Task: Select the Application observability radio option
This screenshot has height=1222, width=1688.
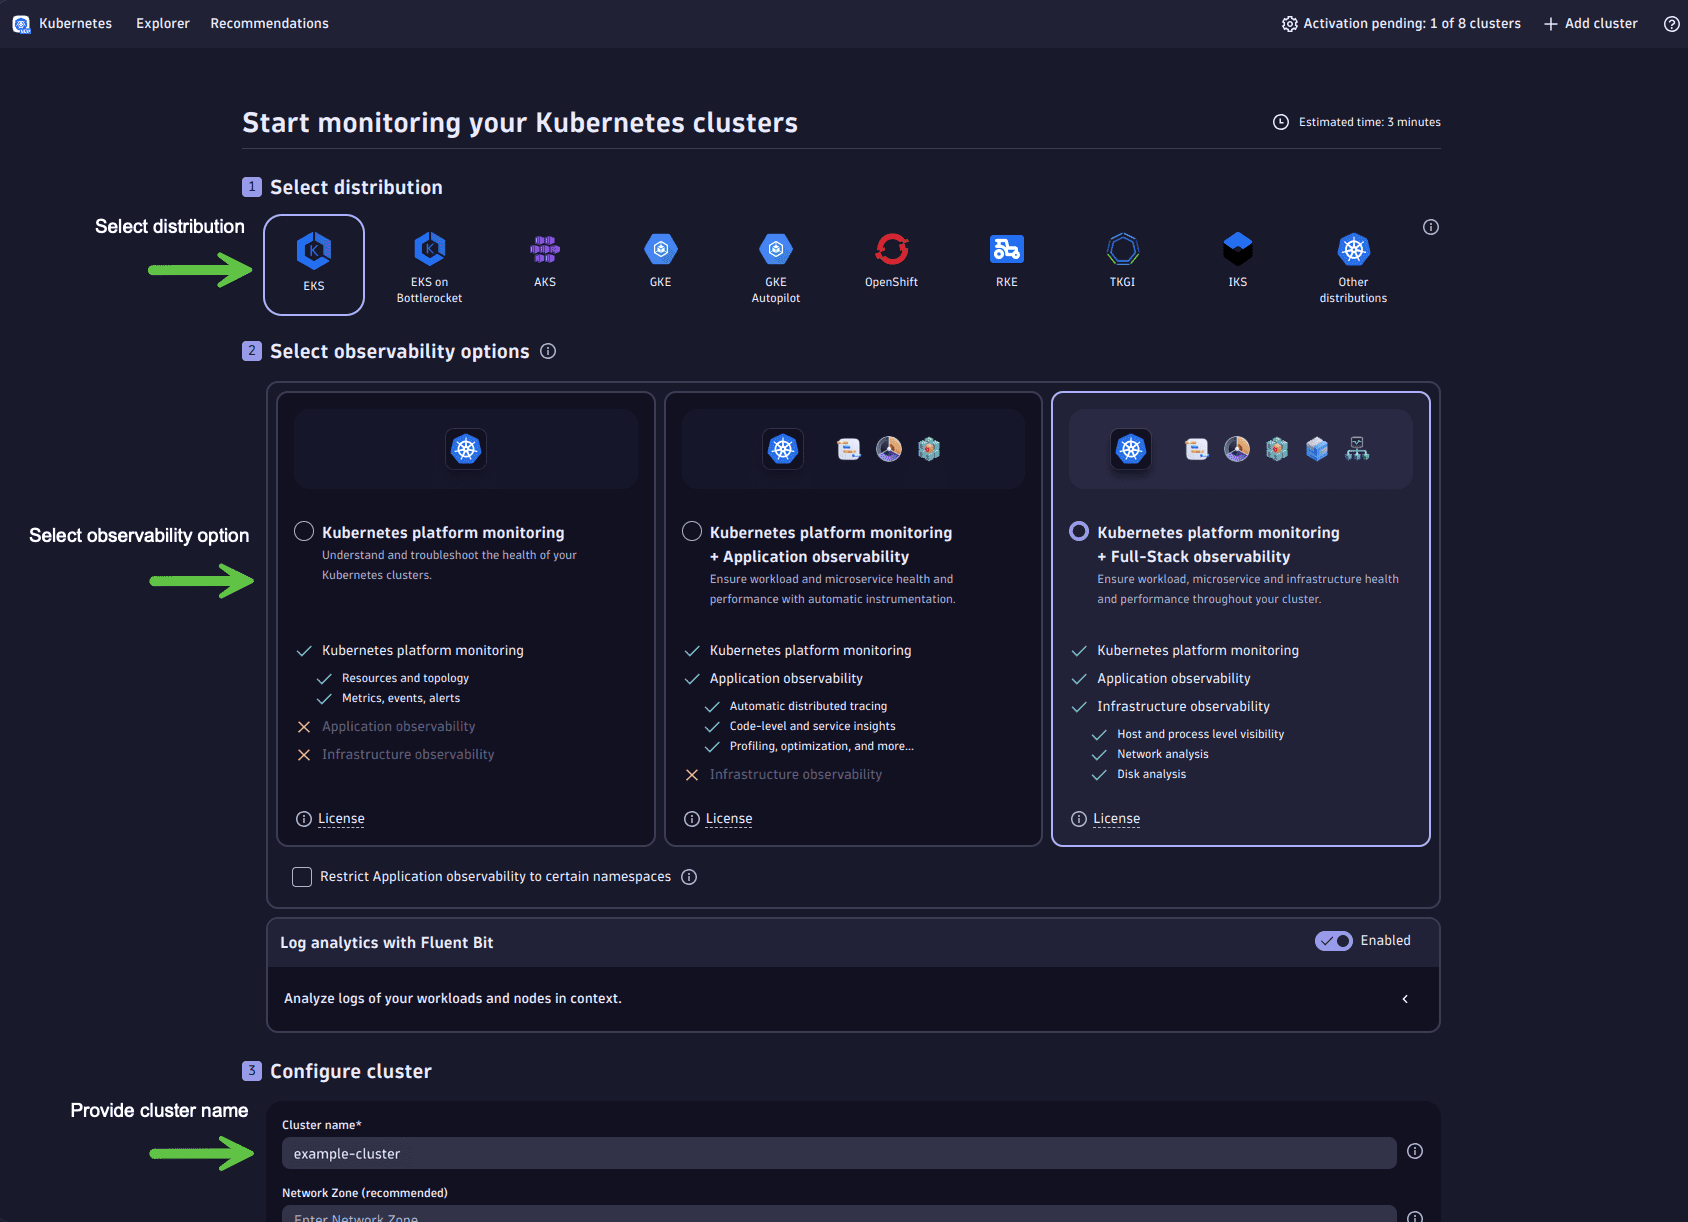Action: 692,531
